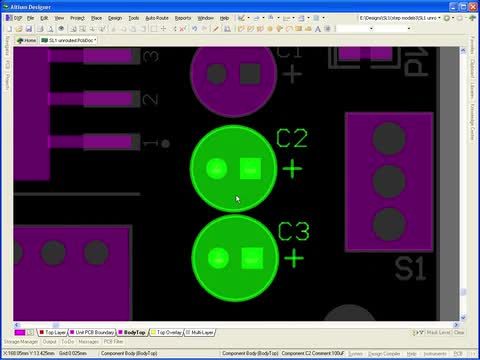Click the magenta current layer color swatch
480x360 pixels.
pos(20,332)
